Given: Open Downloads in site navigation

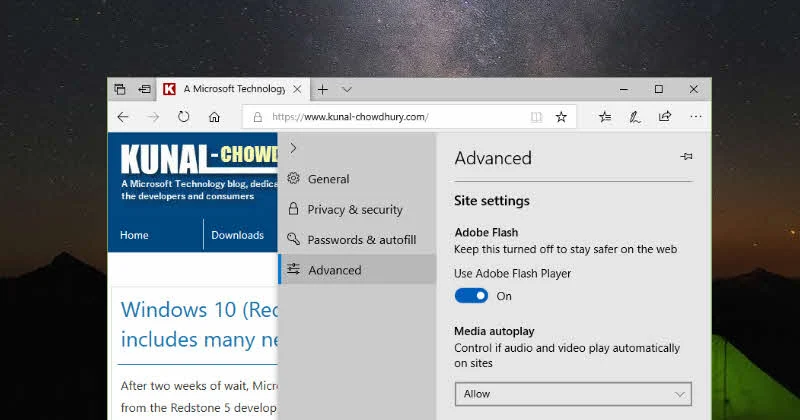Looking at the screenshot, I should coord(237,235).
